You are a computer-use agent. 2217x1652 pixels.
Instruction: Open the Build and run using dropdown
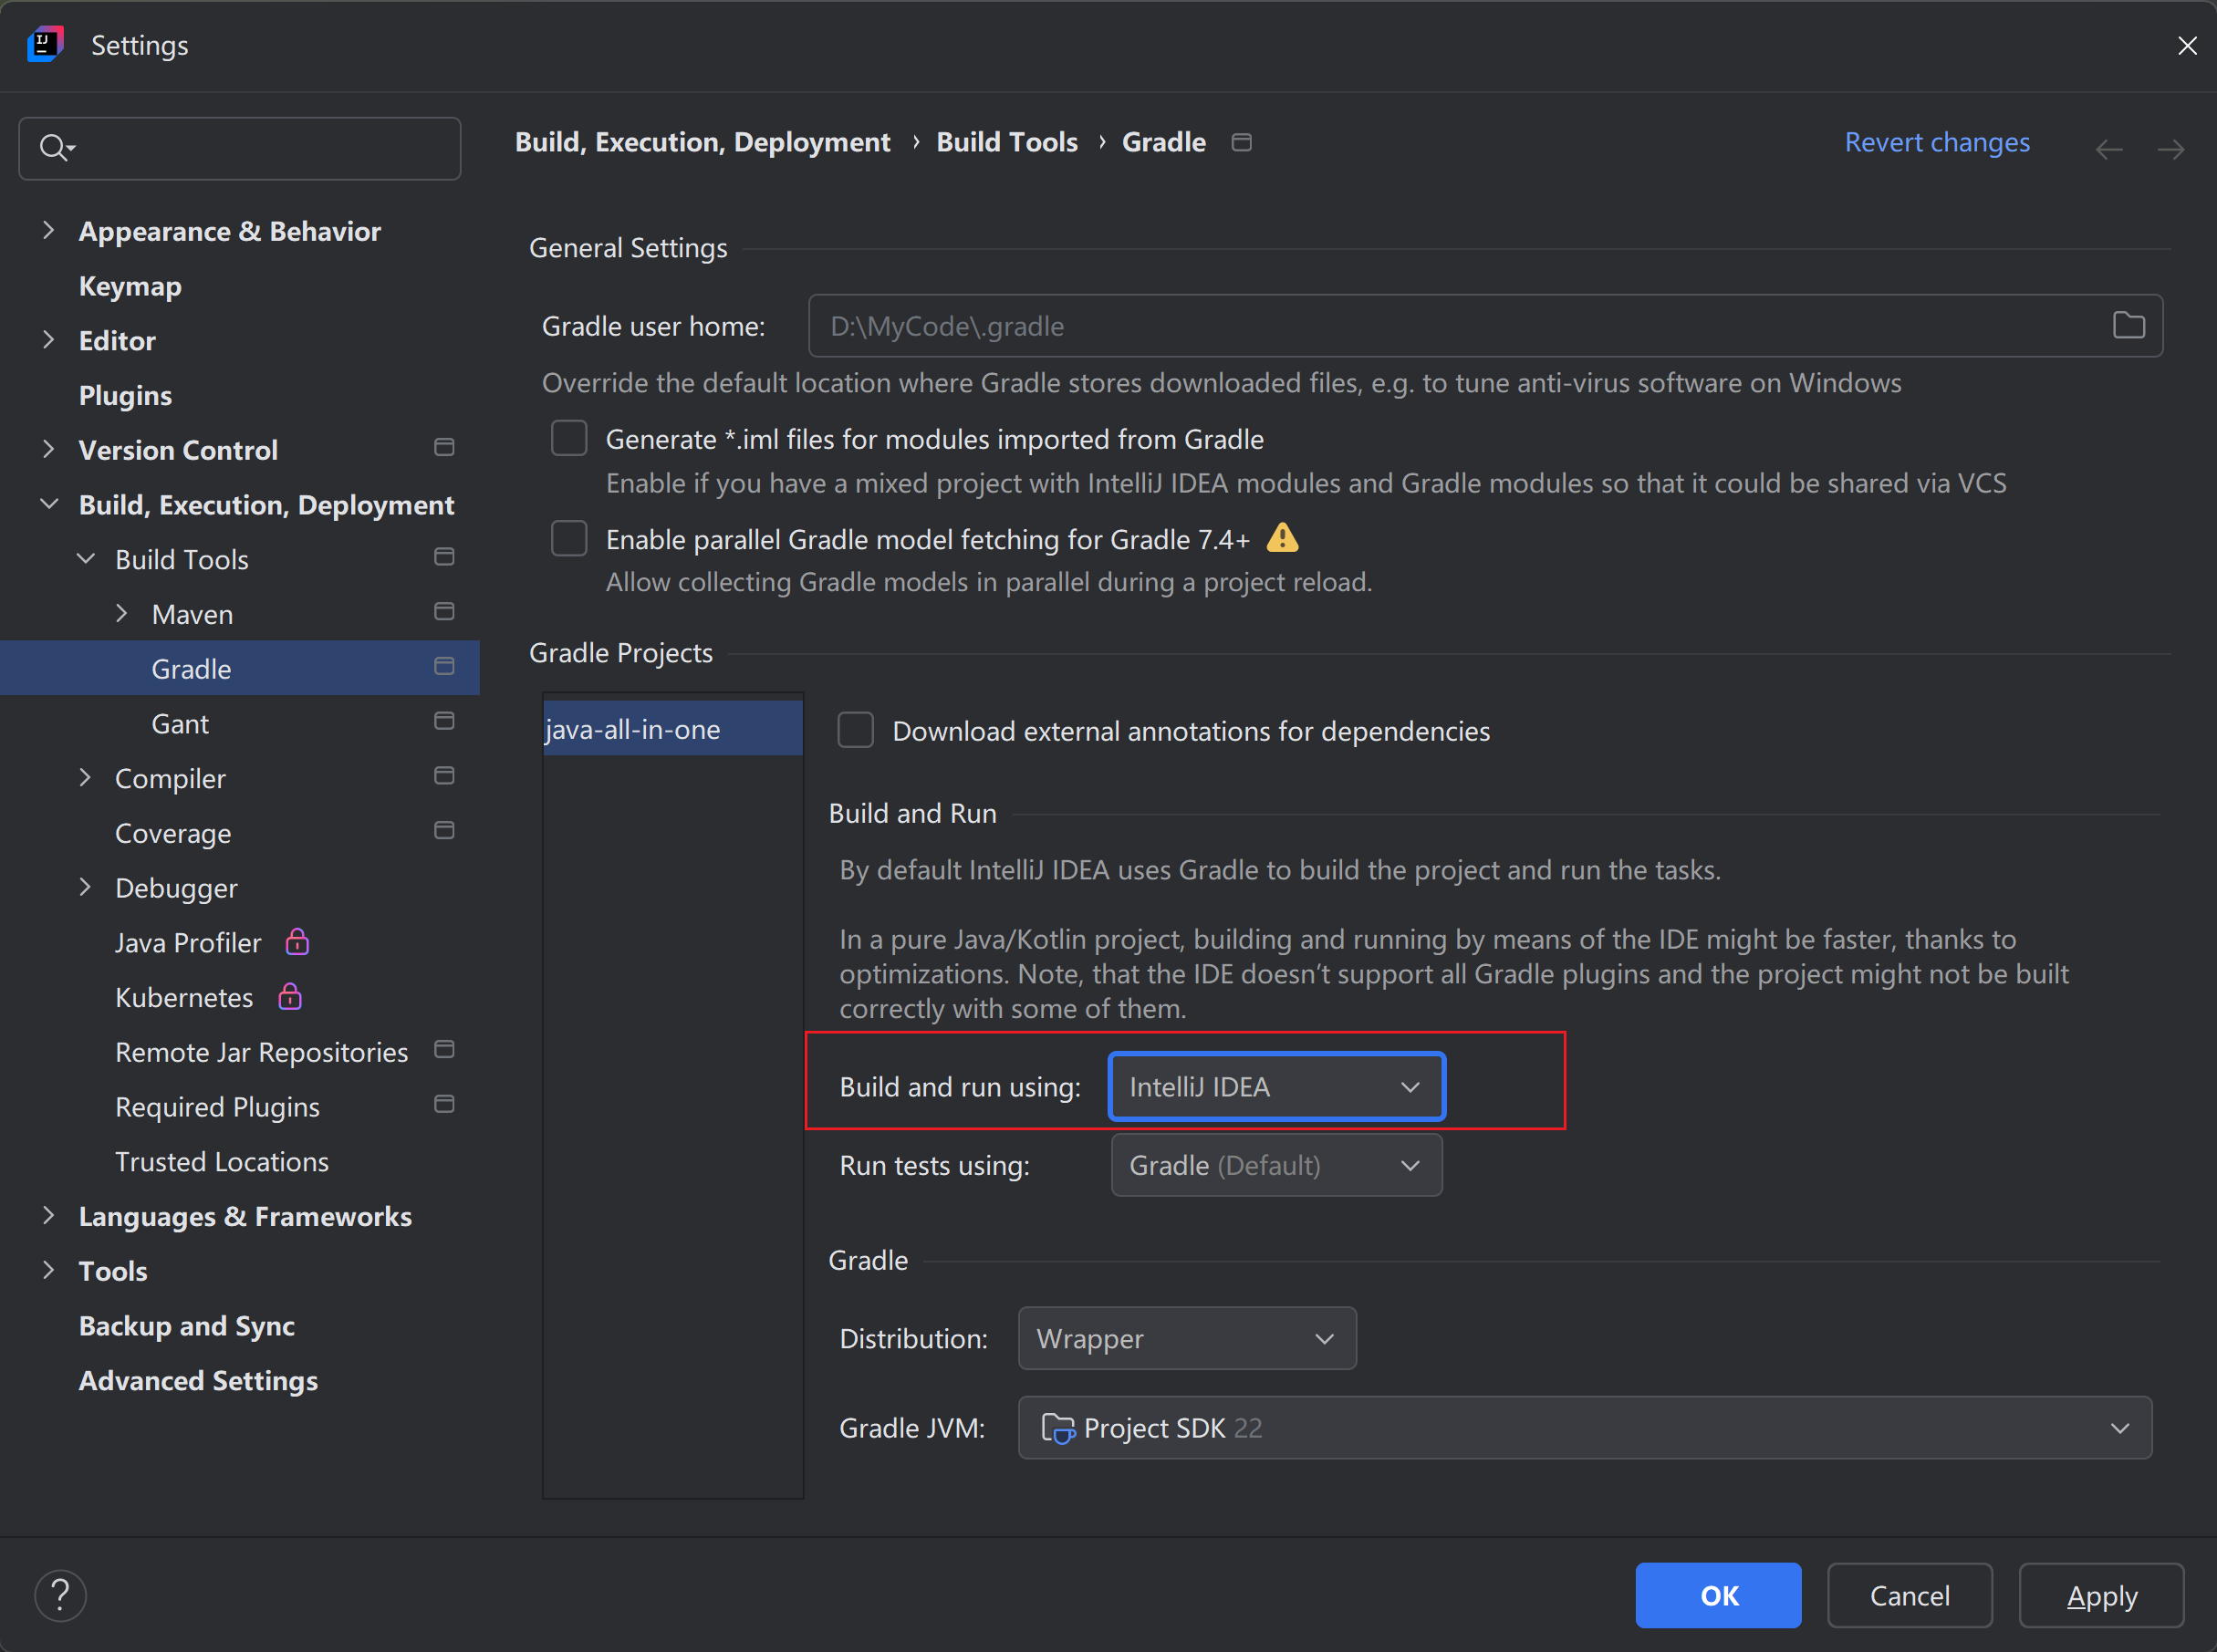pyautogui.click(x=1276, y=1086)
